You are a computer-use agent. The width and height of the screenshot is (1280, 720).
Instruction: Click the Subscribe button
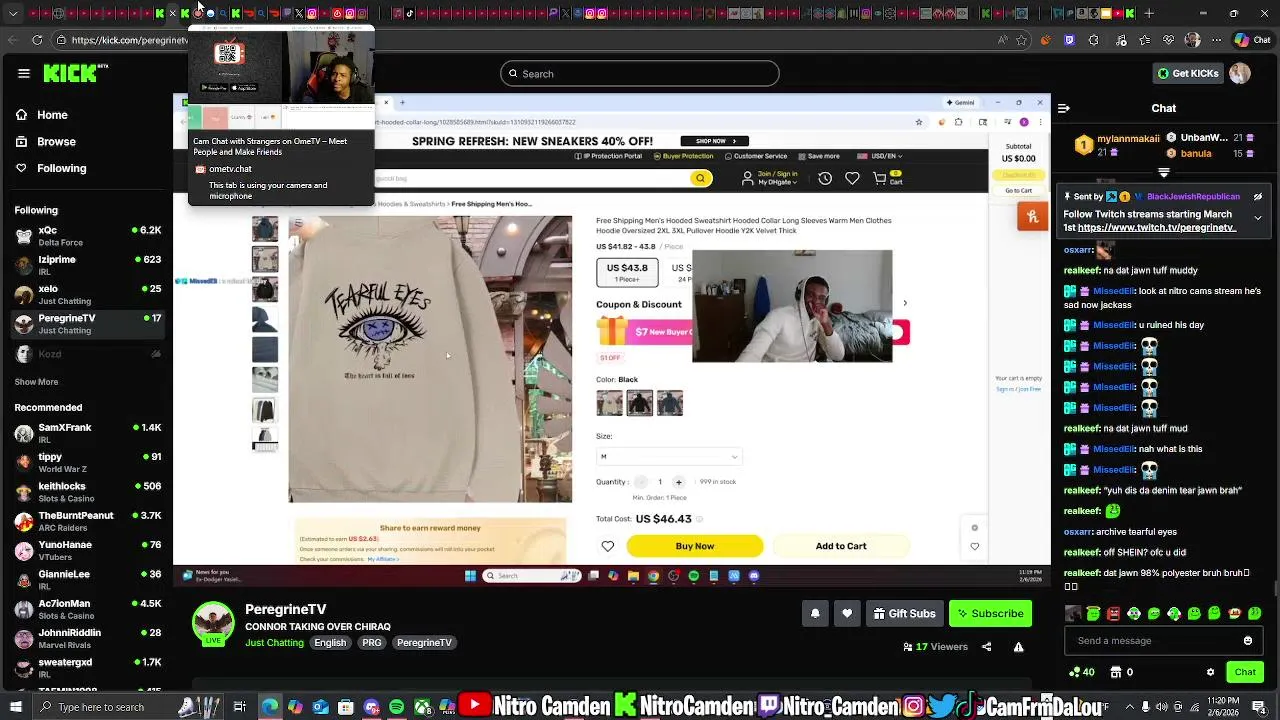(x=990, y=613)
